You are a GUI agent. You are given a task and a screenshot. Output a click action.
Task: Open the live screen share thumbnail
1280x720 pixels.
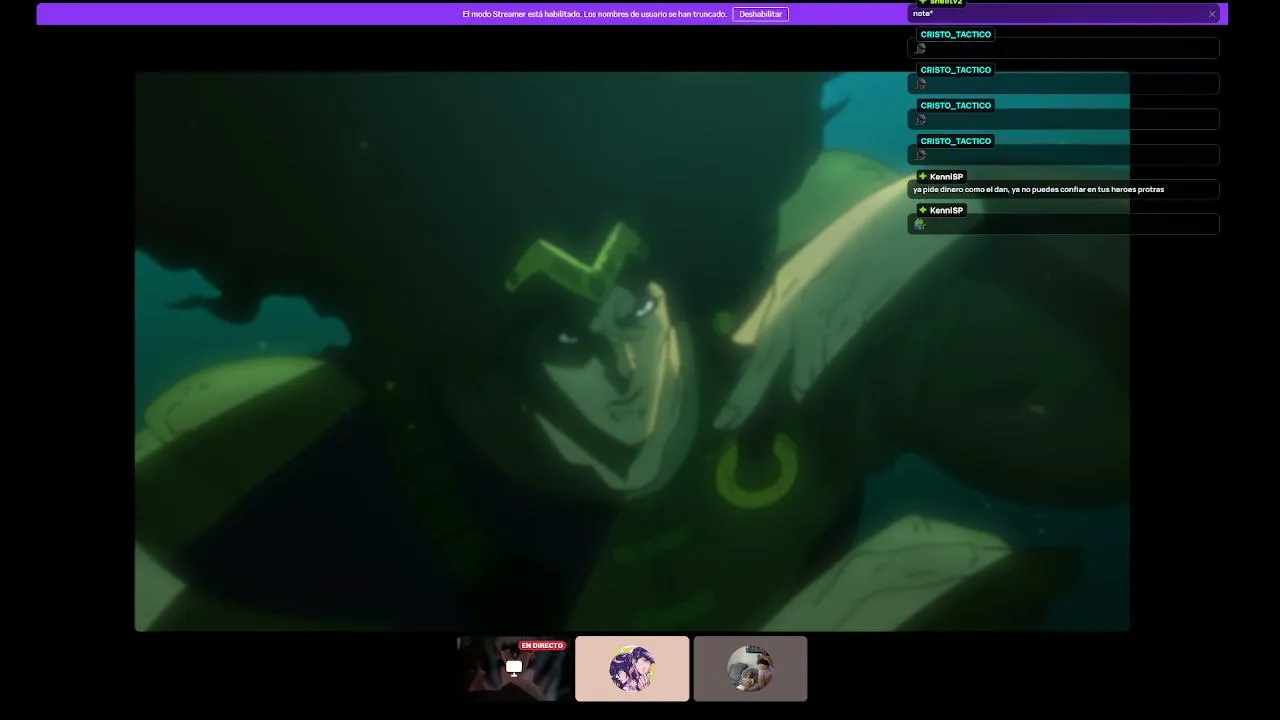(514, 668)
